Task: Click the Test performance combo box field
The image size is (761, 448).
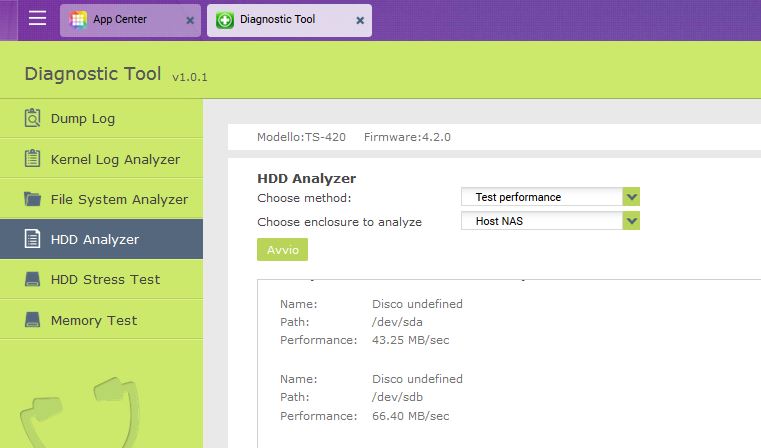Action: (541, 197)
